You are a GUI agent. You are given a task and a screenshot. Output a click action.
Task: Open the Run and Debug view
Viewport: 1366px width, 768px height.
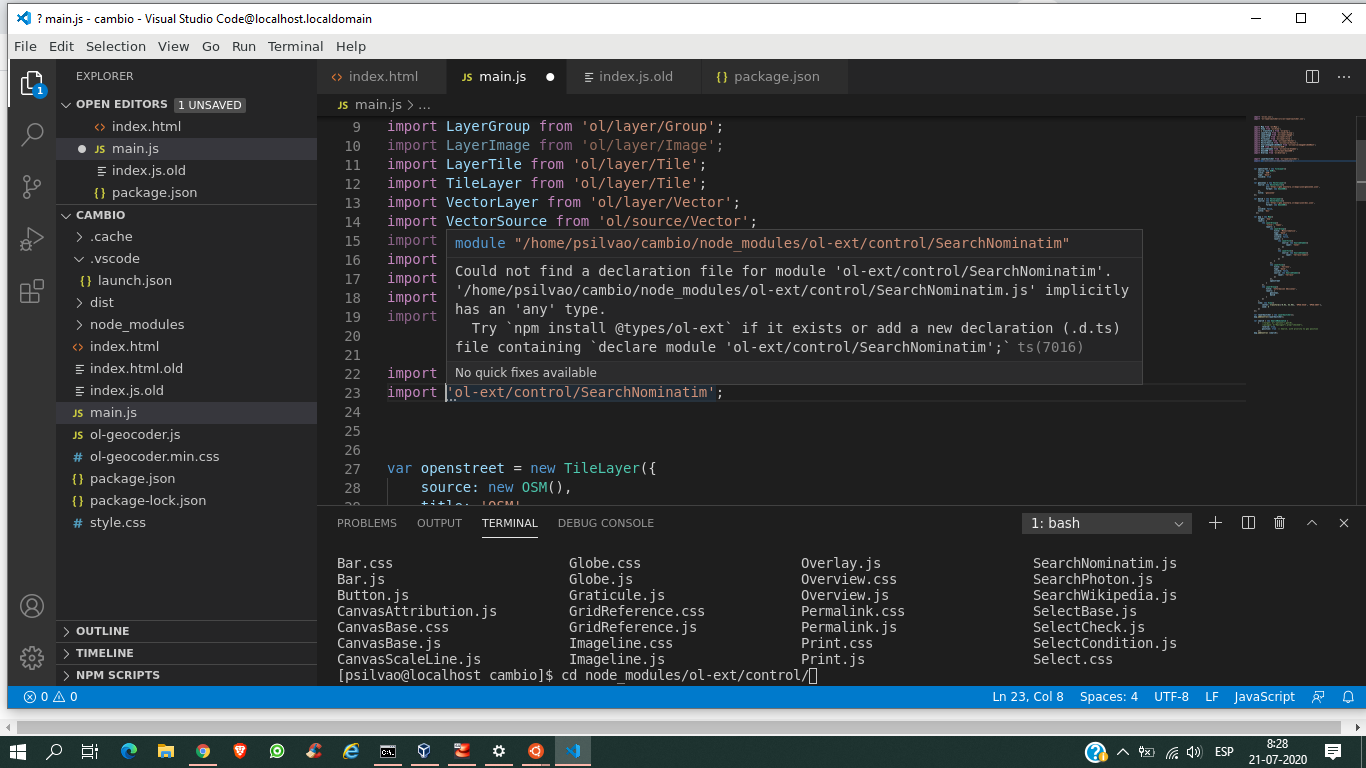tap(33, 238)
